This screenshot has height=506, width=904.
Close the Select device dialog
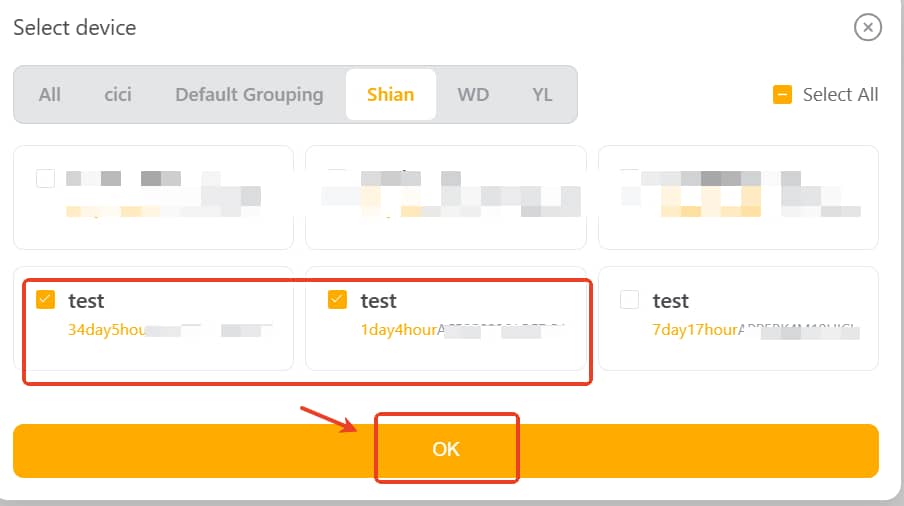point(867,27)
